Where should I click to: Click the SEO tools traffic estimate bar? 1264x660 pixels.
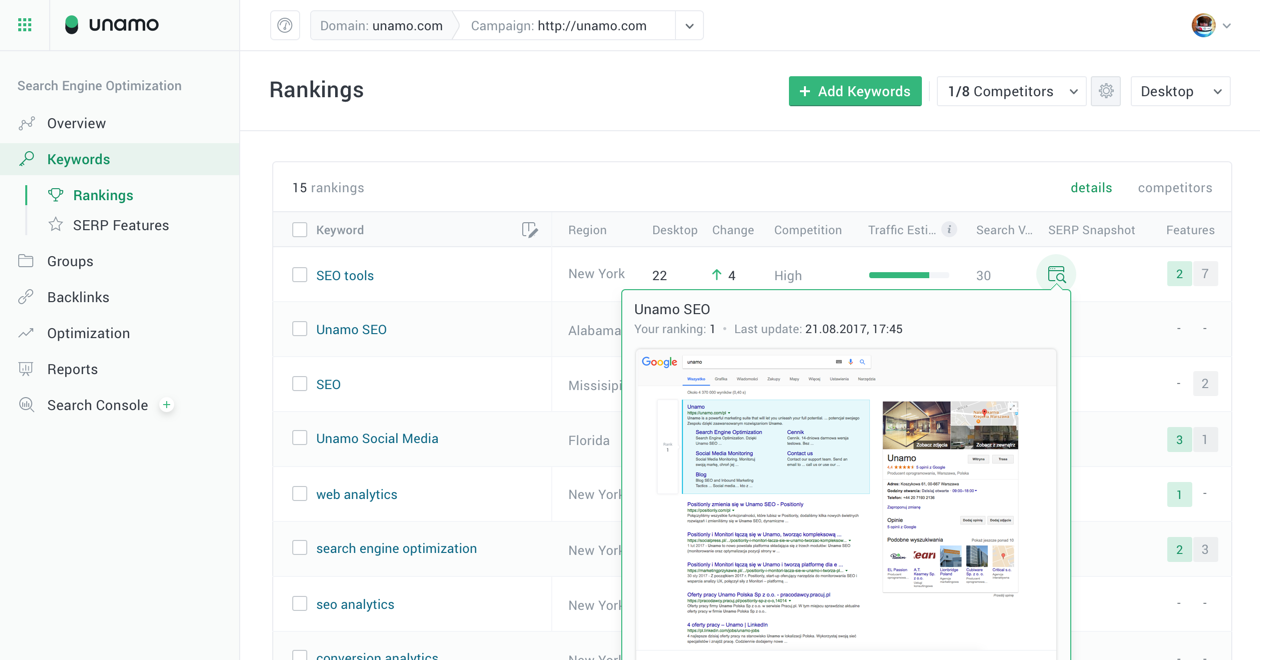[x=909, y=275]
